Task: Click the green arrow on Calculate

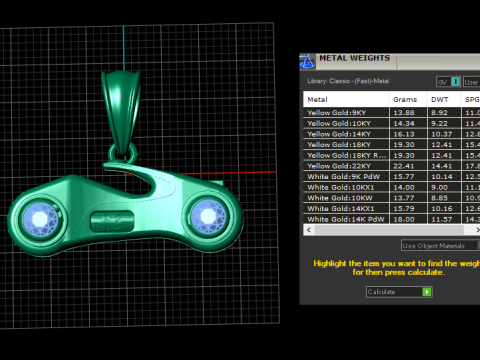Action: pyautogui.click(x=427, y=292)
